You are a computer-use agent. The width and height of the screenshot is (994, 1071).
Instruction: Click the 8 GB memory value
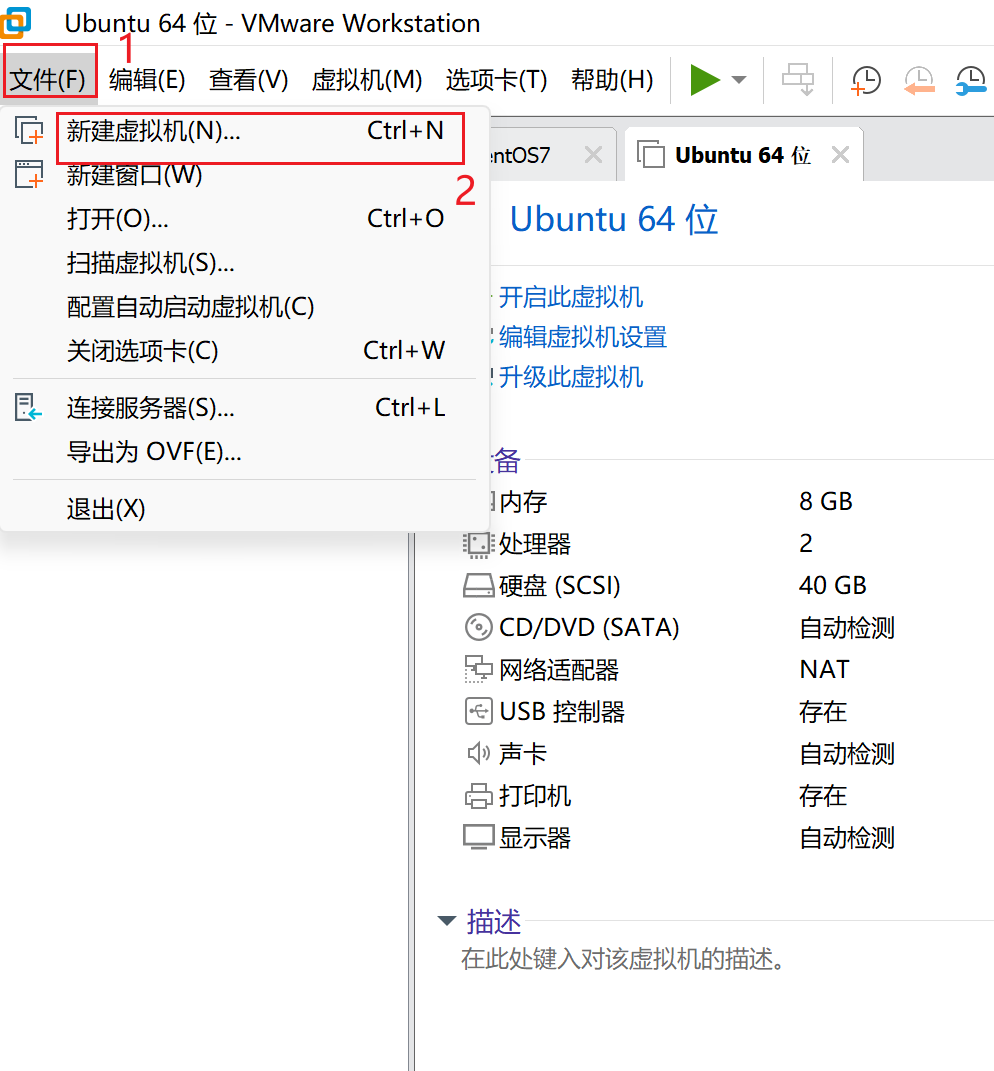pyautogui.click(x=825, y=501)
